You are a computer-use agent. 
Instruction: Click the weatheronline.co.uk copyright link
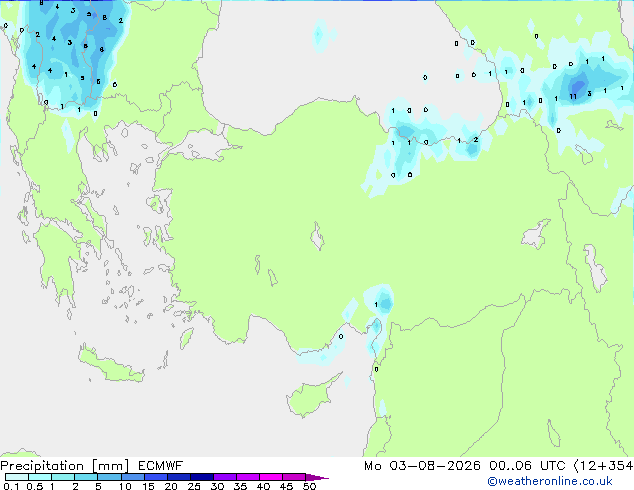tap(550, 481)
